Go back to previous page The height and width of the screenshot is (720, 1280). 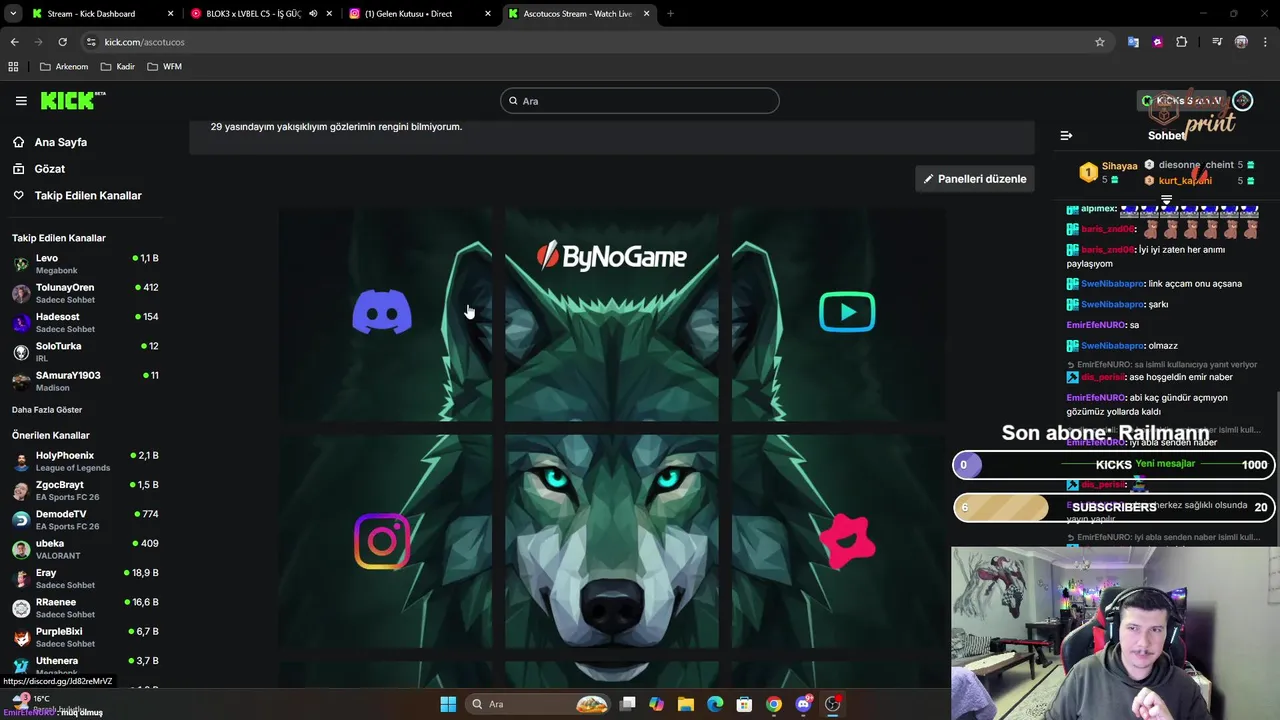pyautogui.click(x=14, y=42)
